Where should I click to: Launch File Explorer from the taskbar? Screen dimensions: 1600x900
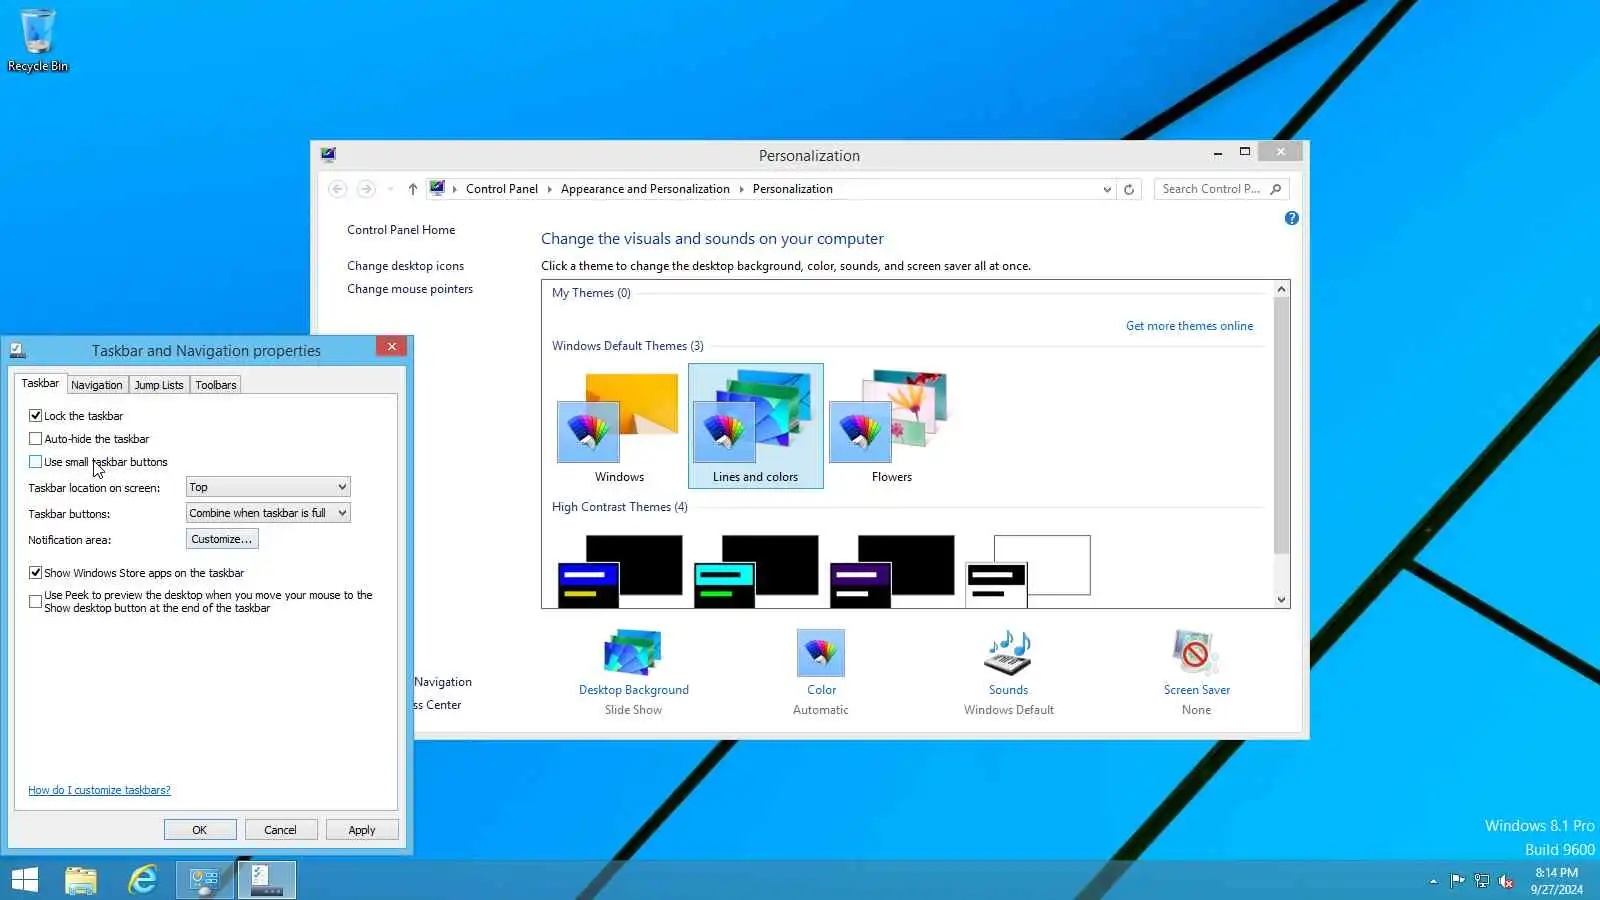81,880
